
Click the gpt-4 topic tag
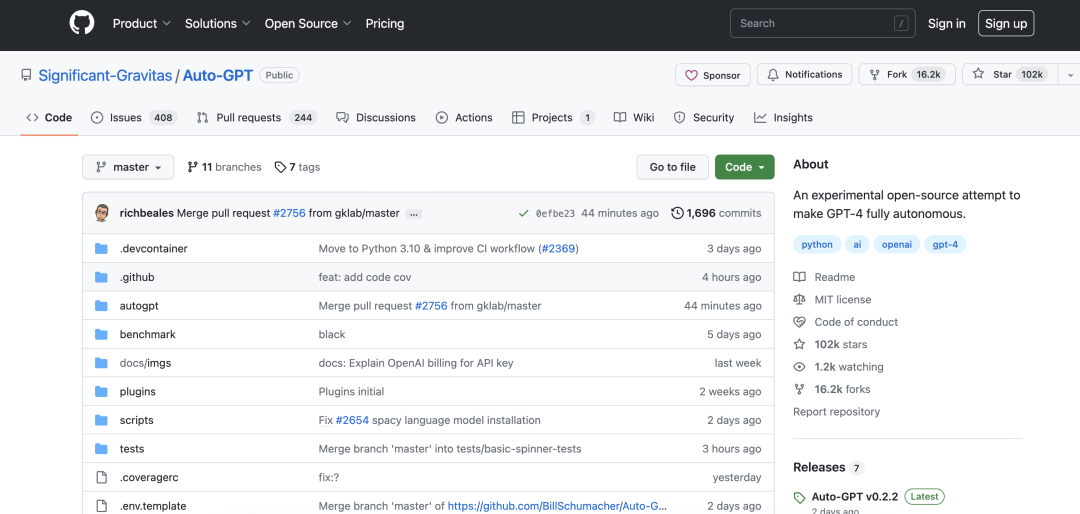[945, 245]
